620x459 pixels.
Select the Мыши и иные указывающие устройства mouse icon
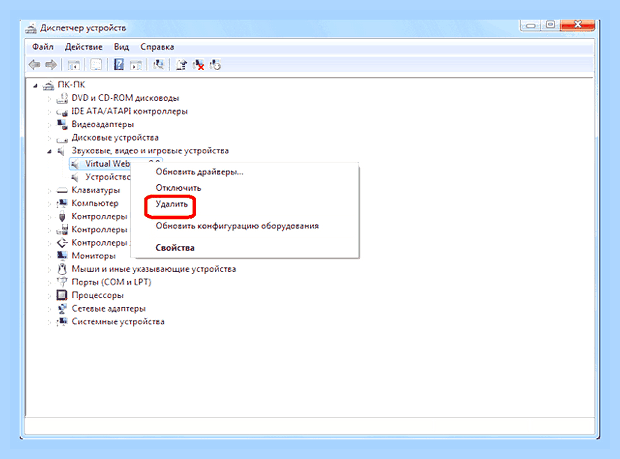pos(62,269)
